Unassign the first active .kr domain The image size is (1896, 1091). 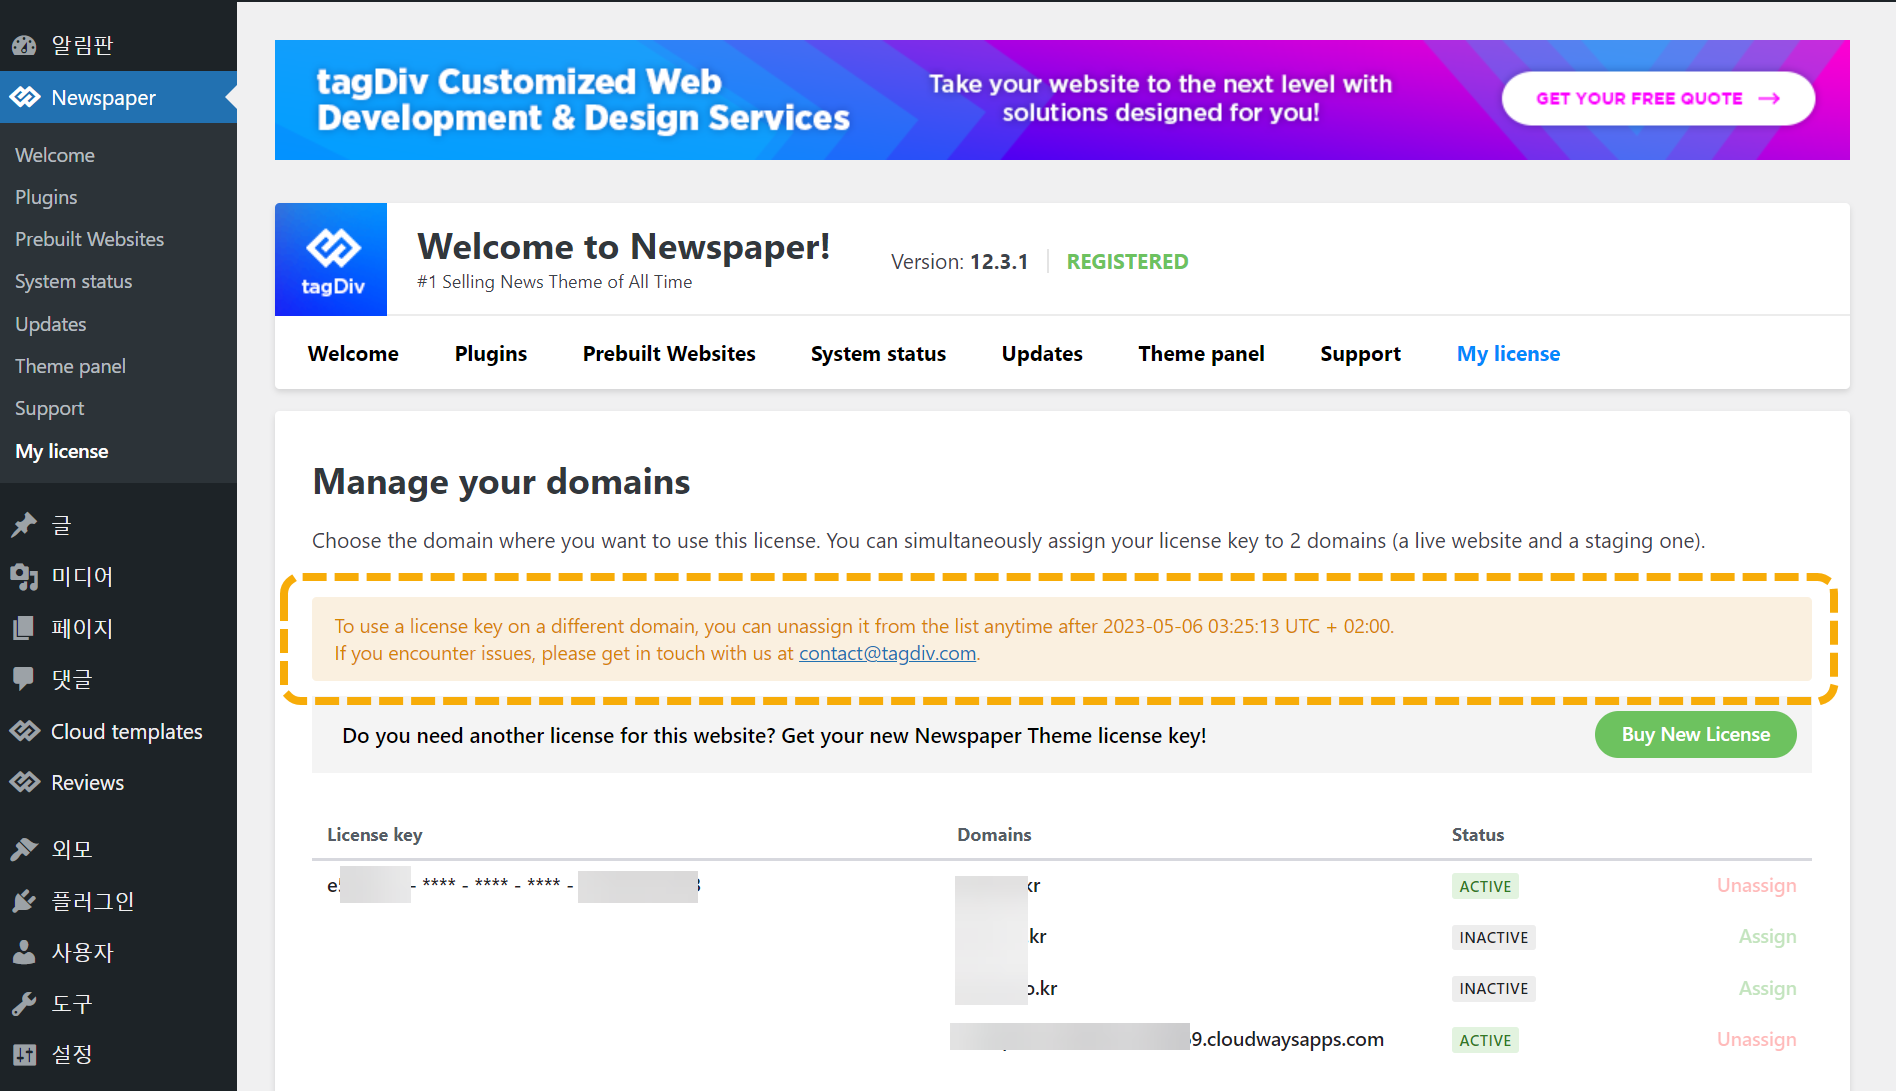pyautogui.click(x=1756, y=885)
